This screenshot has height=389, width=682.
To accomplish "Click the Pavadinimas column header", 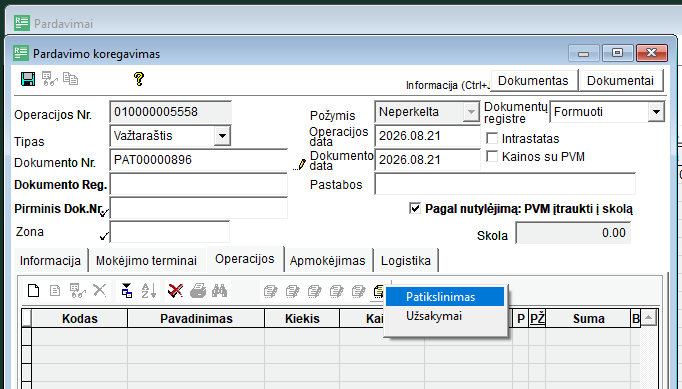I will point(196,319).
